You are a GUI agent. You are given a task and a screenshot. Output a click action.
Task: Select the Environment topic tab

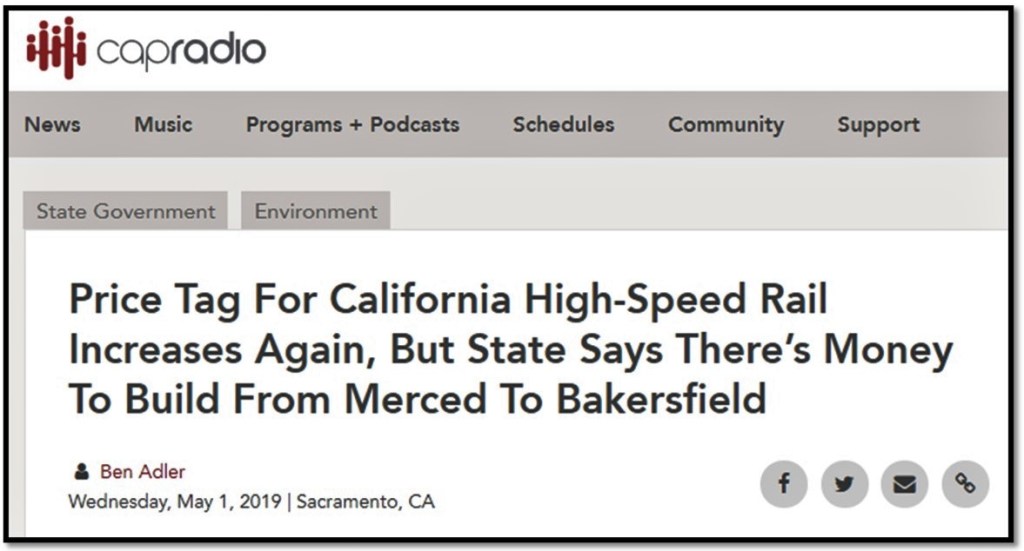(x=316, y=211)
